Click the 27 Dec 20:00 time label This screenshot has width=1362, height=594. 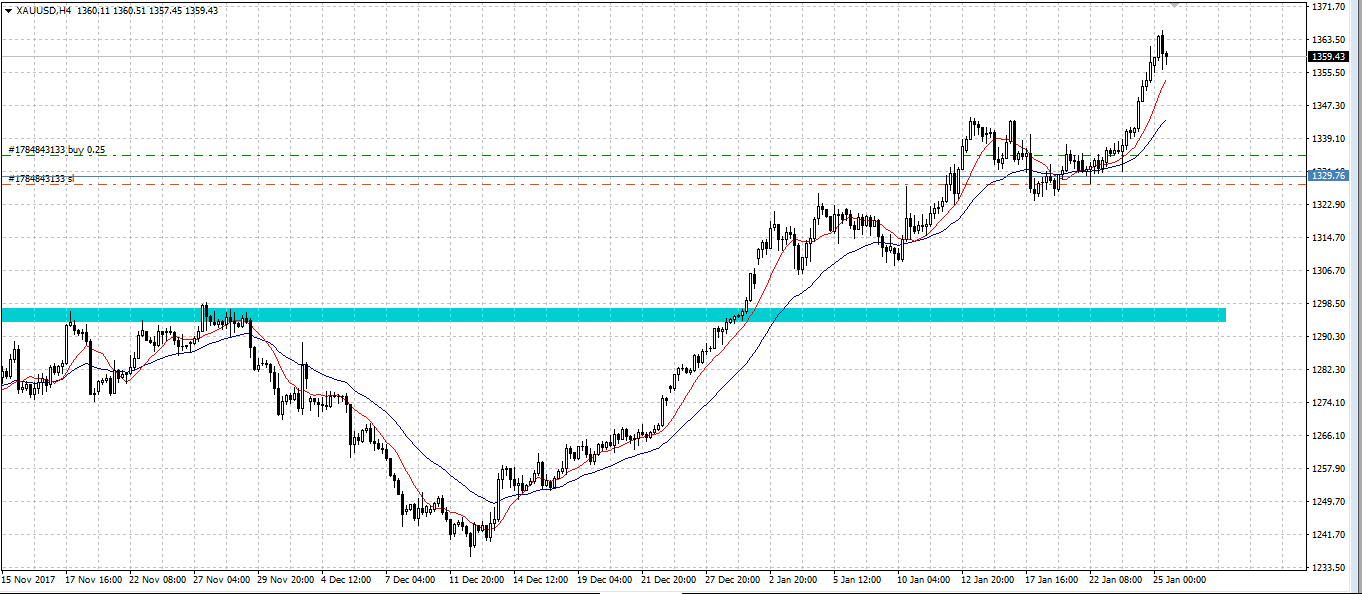733,580
